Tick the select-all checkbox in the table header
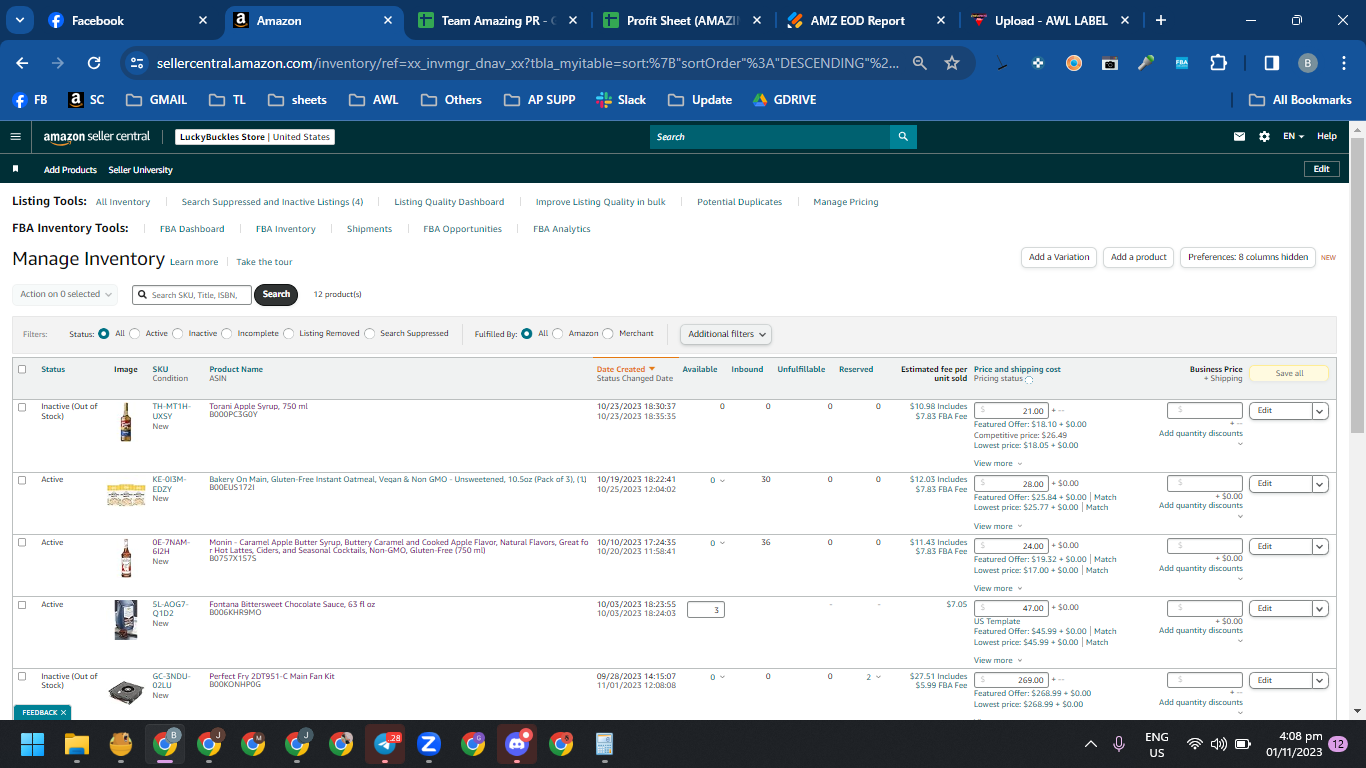 pyautogui.click(x=22, y=369)
